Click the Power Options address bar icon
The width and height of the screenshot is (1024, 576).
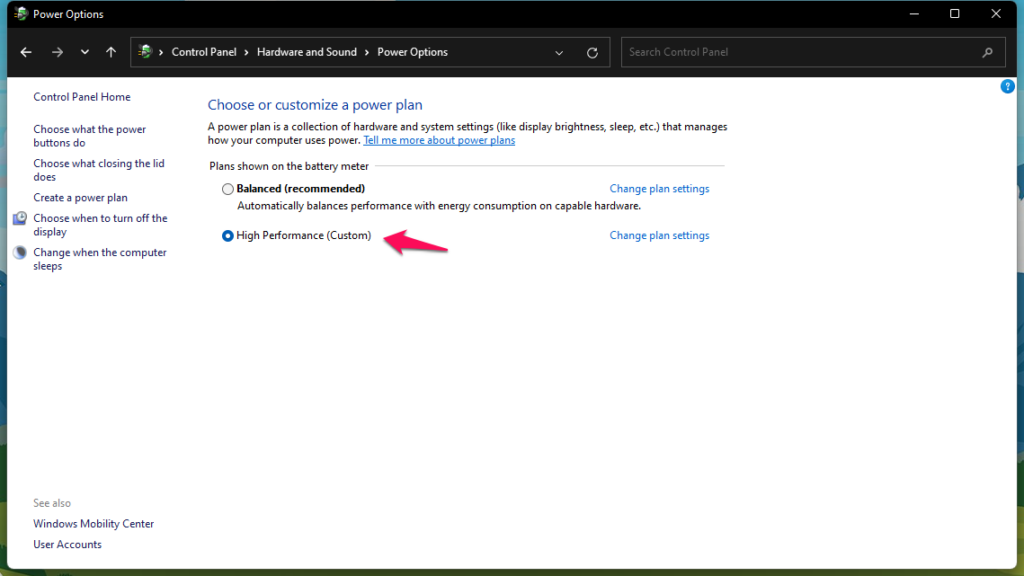[145, 52]
